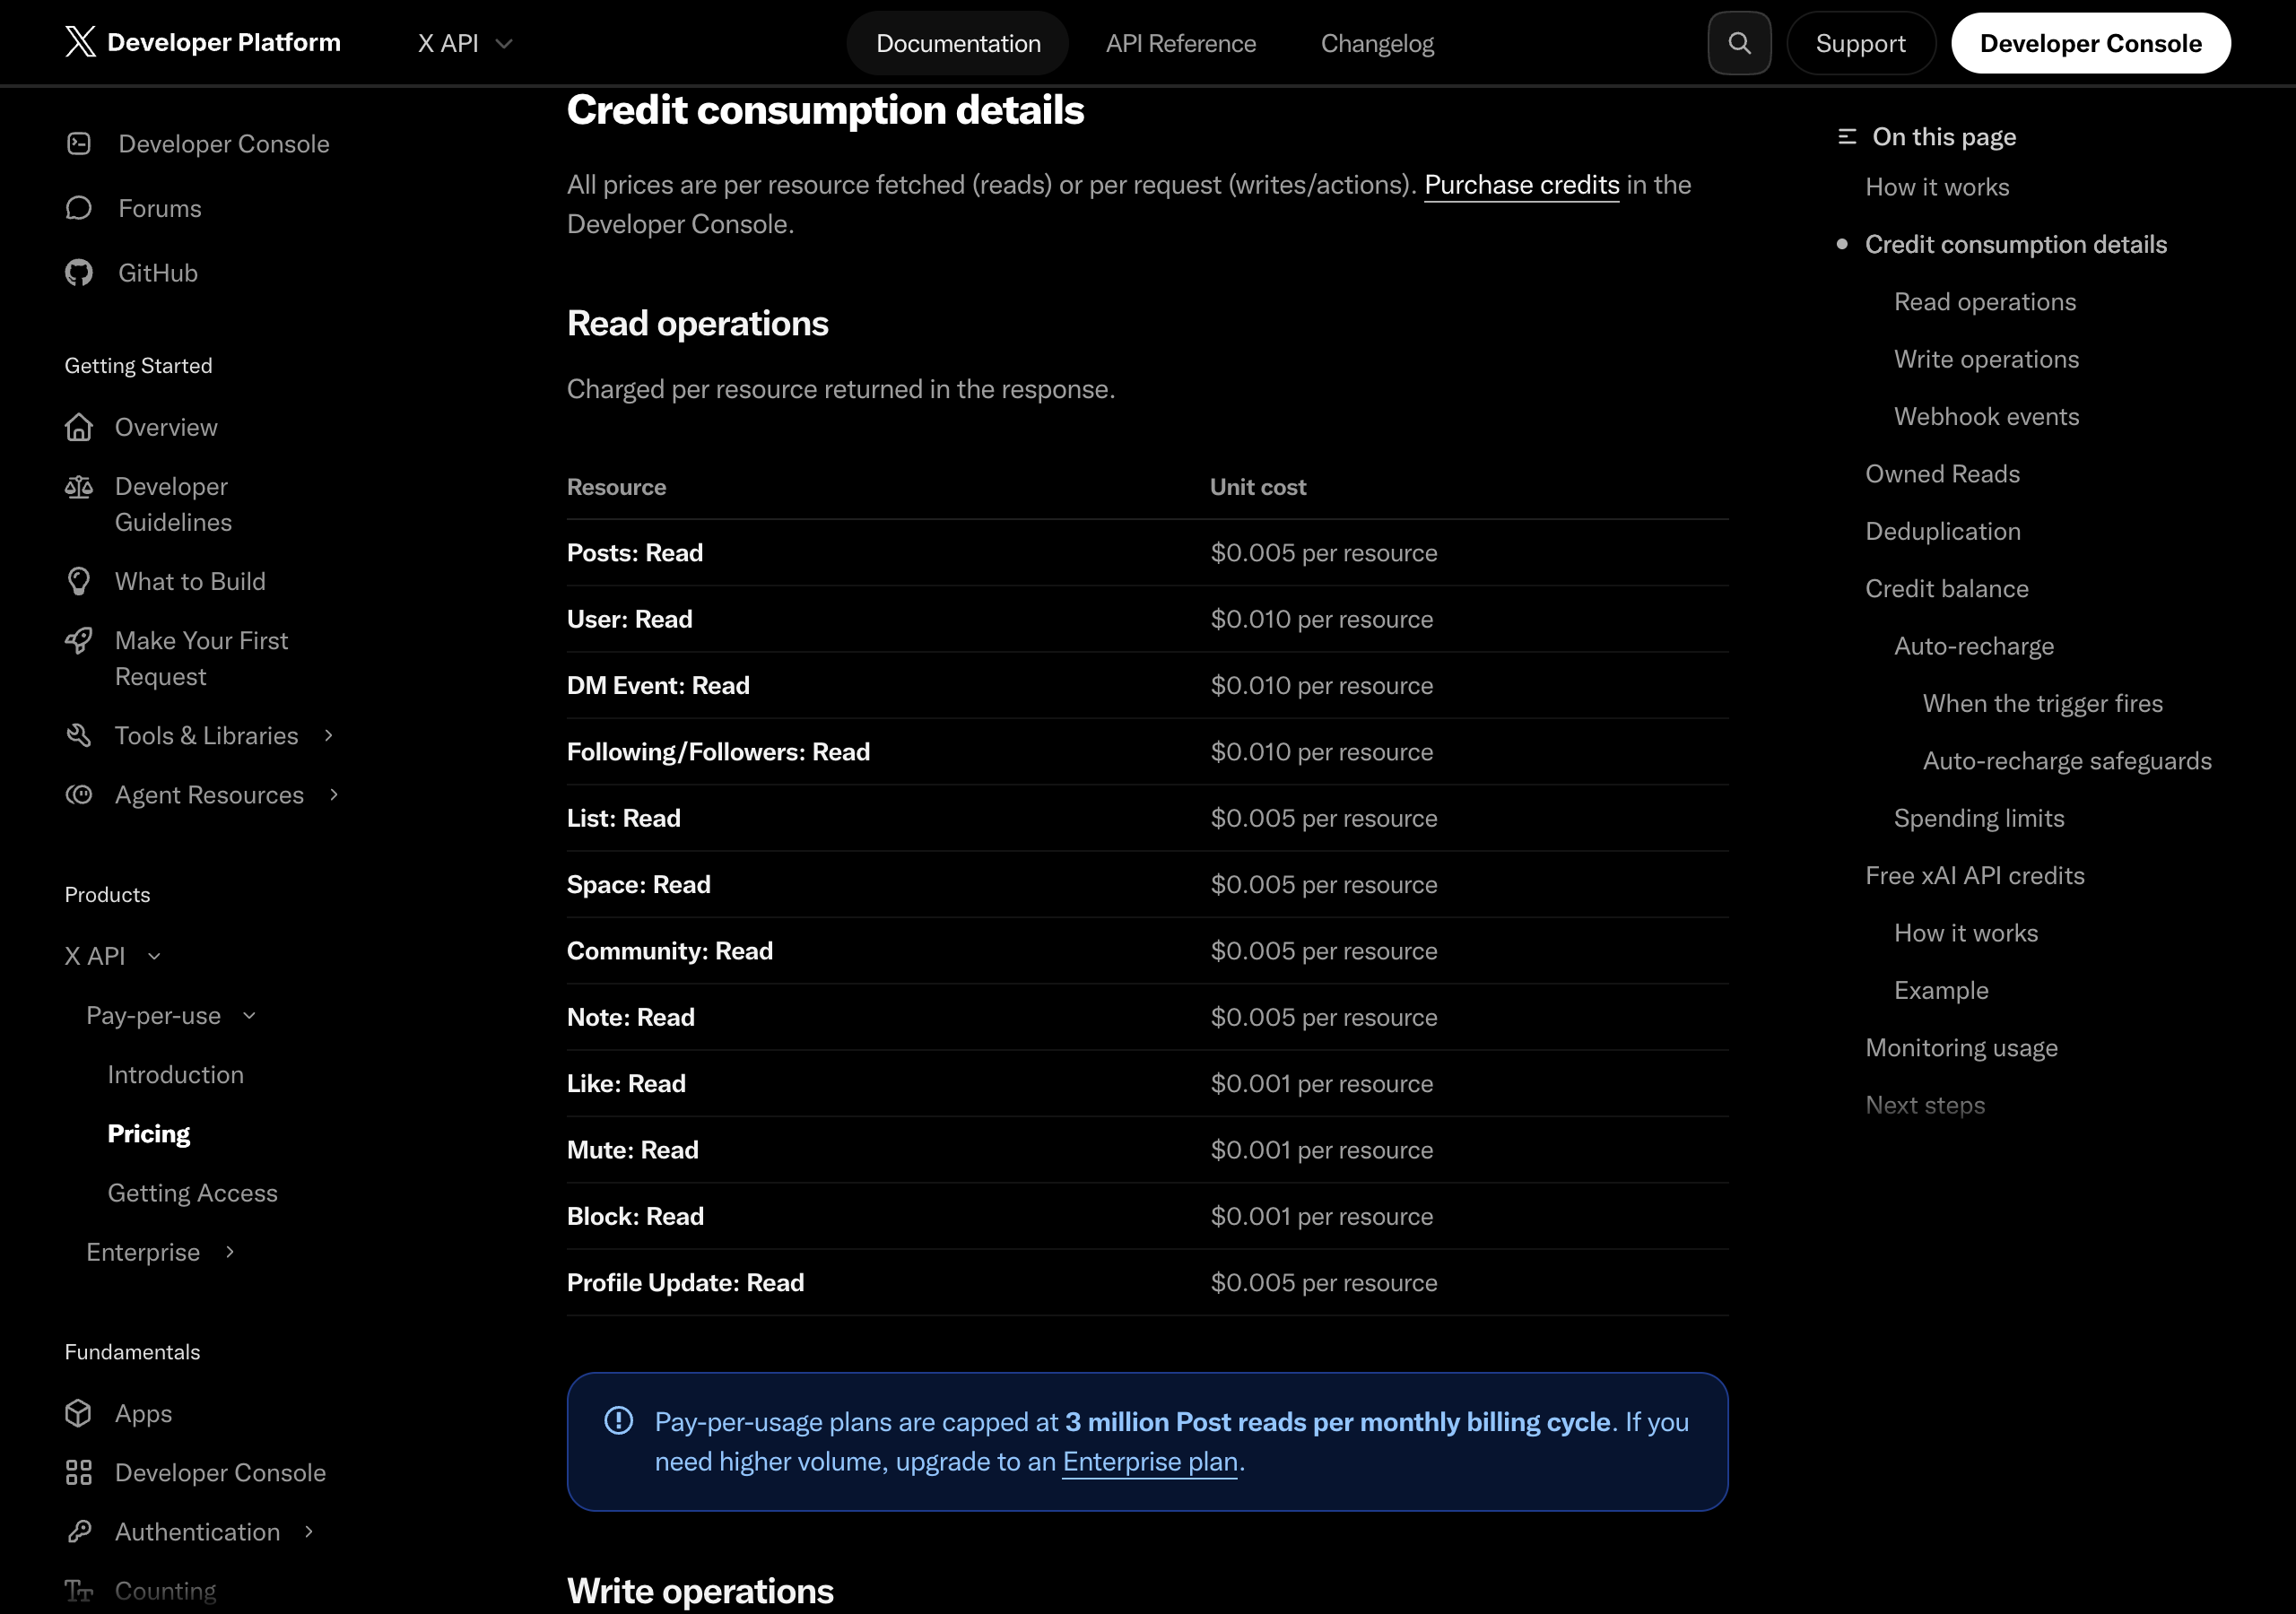Collapse the Pay-per-use section chevron
This screenshot has height=1614, width=2296.
[x=250, y=1016]
